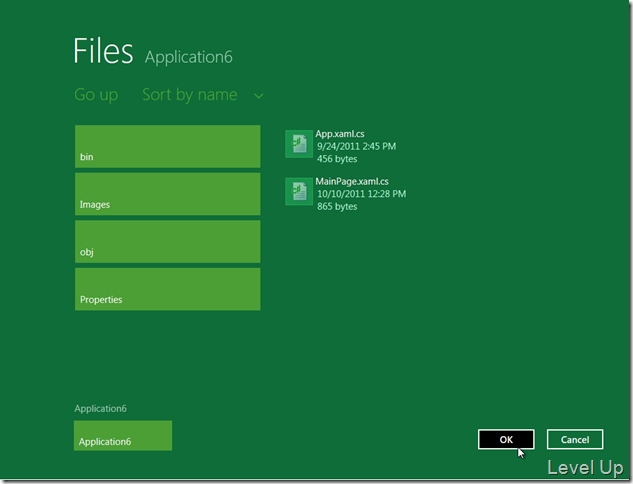Click the 9/24/2011 2:45 PM date
The height and width of the screenshot is (484, 633).
point(356,146)
